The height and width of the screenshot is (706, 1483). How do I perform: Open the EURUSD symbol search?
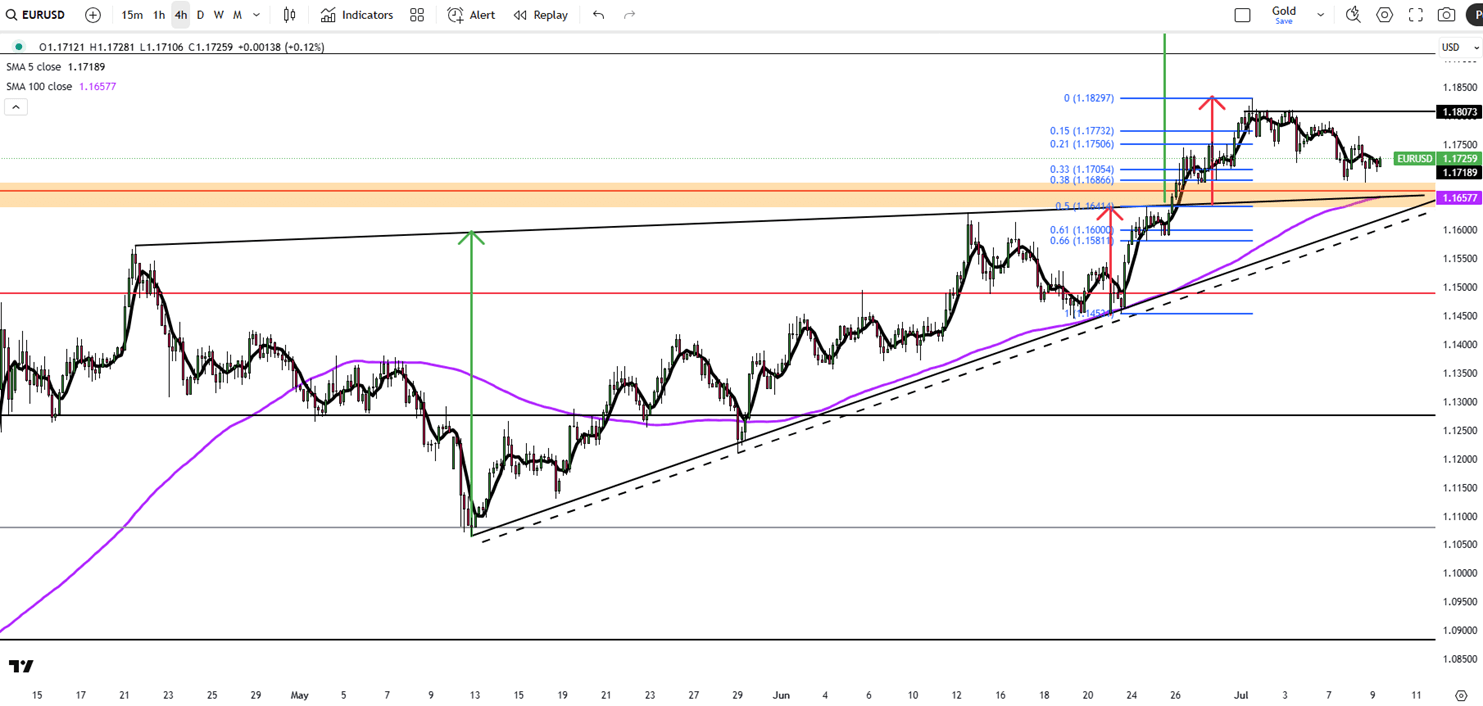pyautogui.click(x=36, y=15)
